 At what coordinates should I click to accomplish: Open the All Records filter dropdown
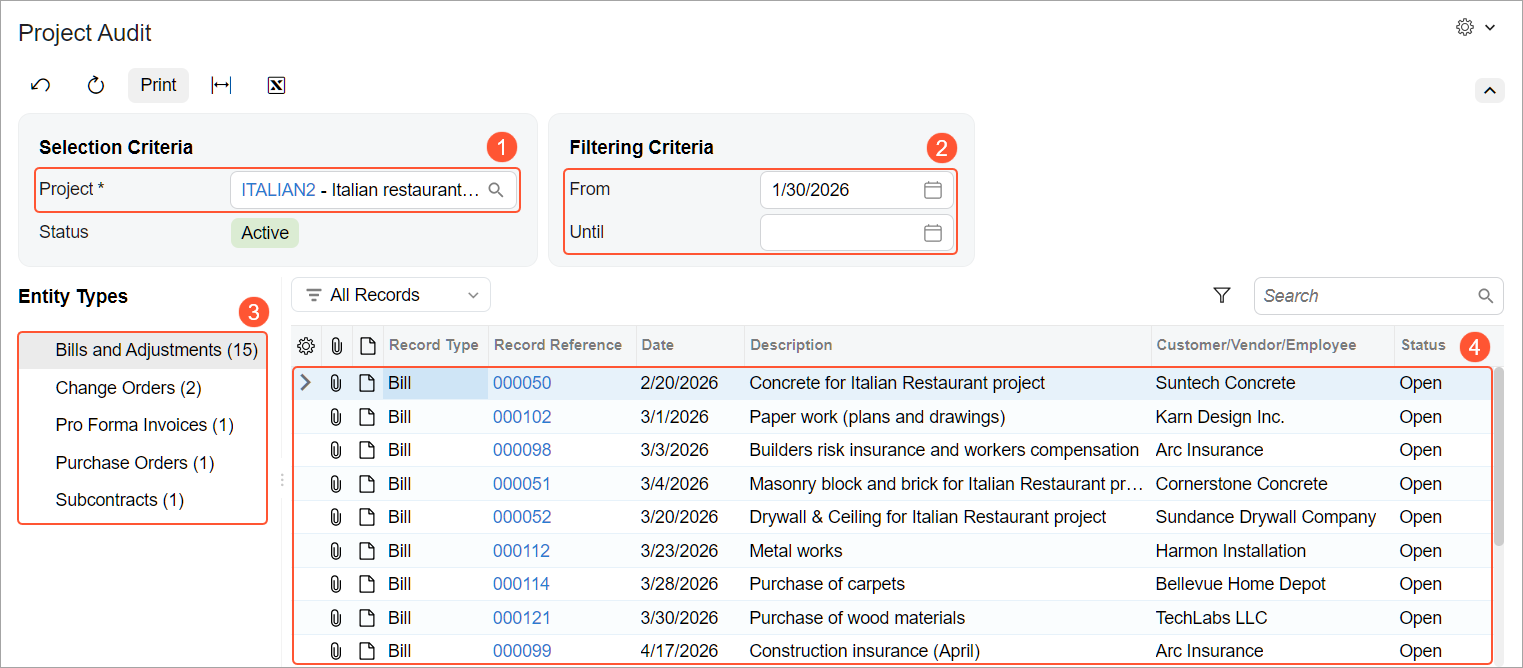coord(391,295)
